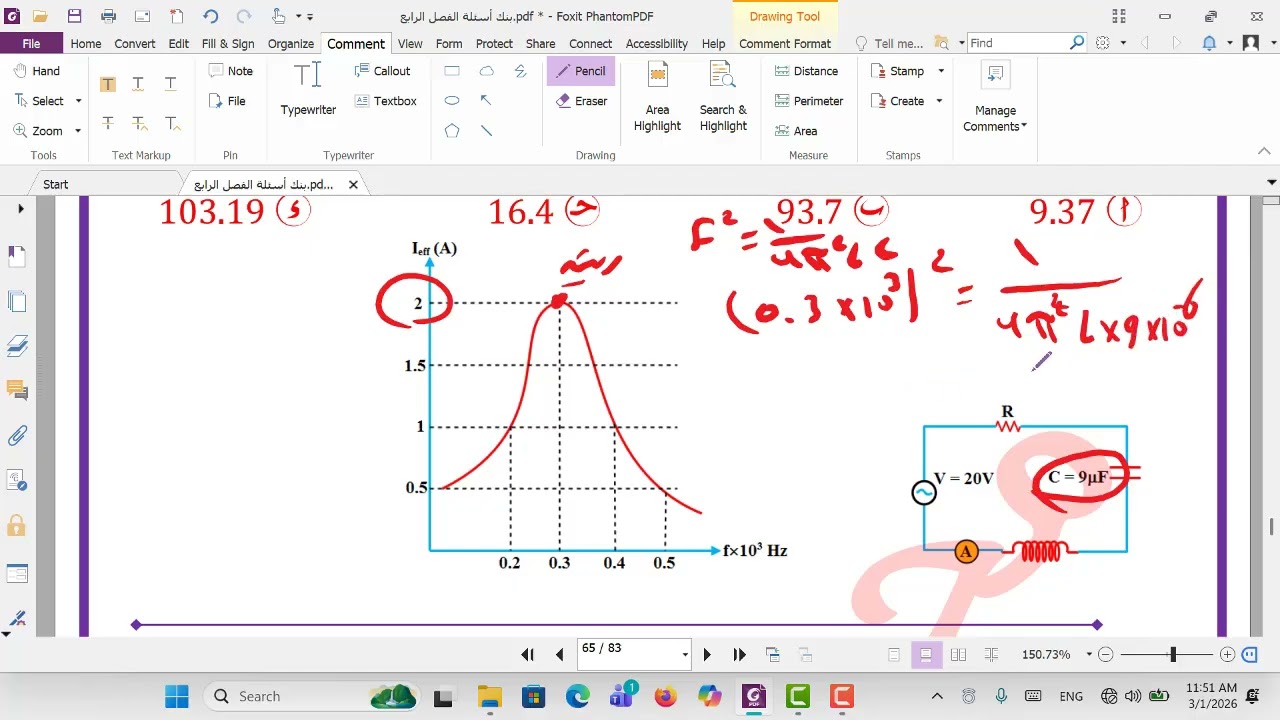Open the Select tool dropdown
This screenshot has width=1280, height=720.
tap(78, 101)
